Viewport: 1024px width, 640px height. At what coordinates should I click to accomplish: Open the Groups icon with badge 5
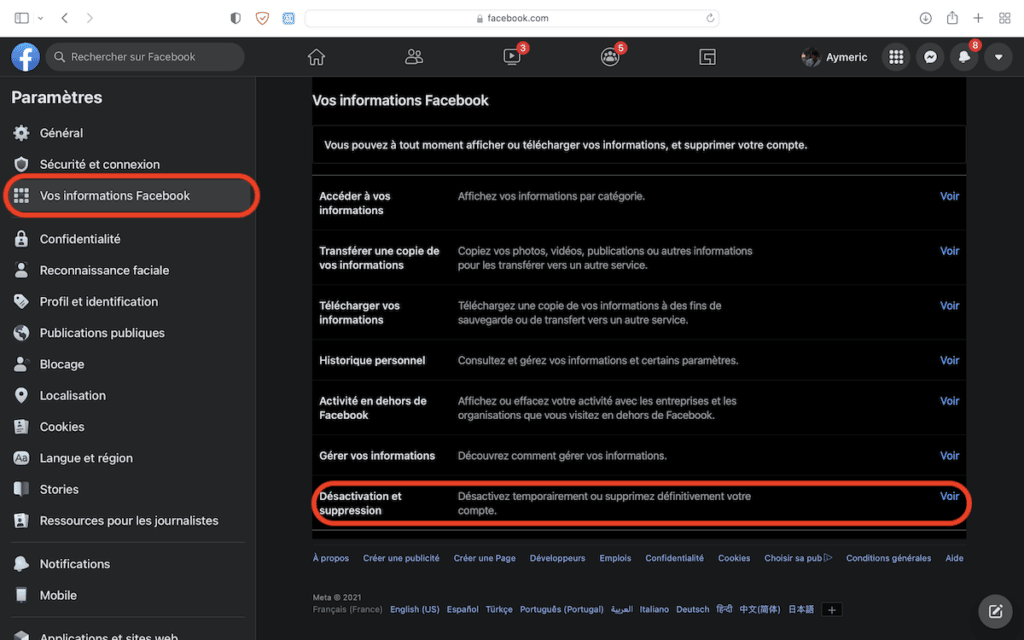(610, 57)
